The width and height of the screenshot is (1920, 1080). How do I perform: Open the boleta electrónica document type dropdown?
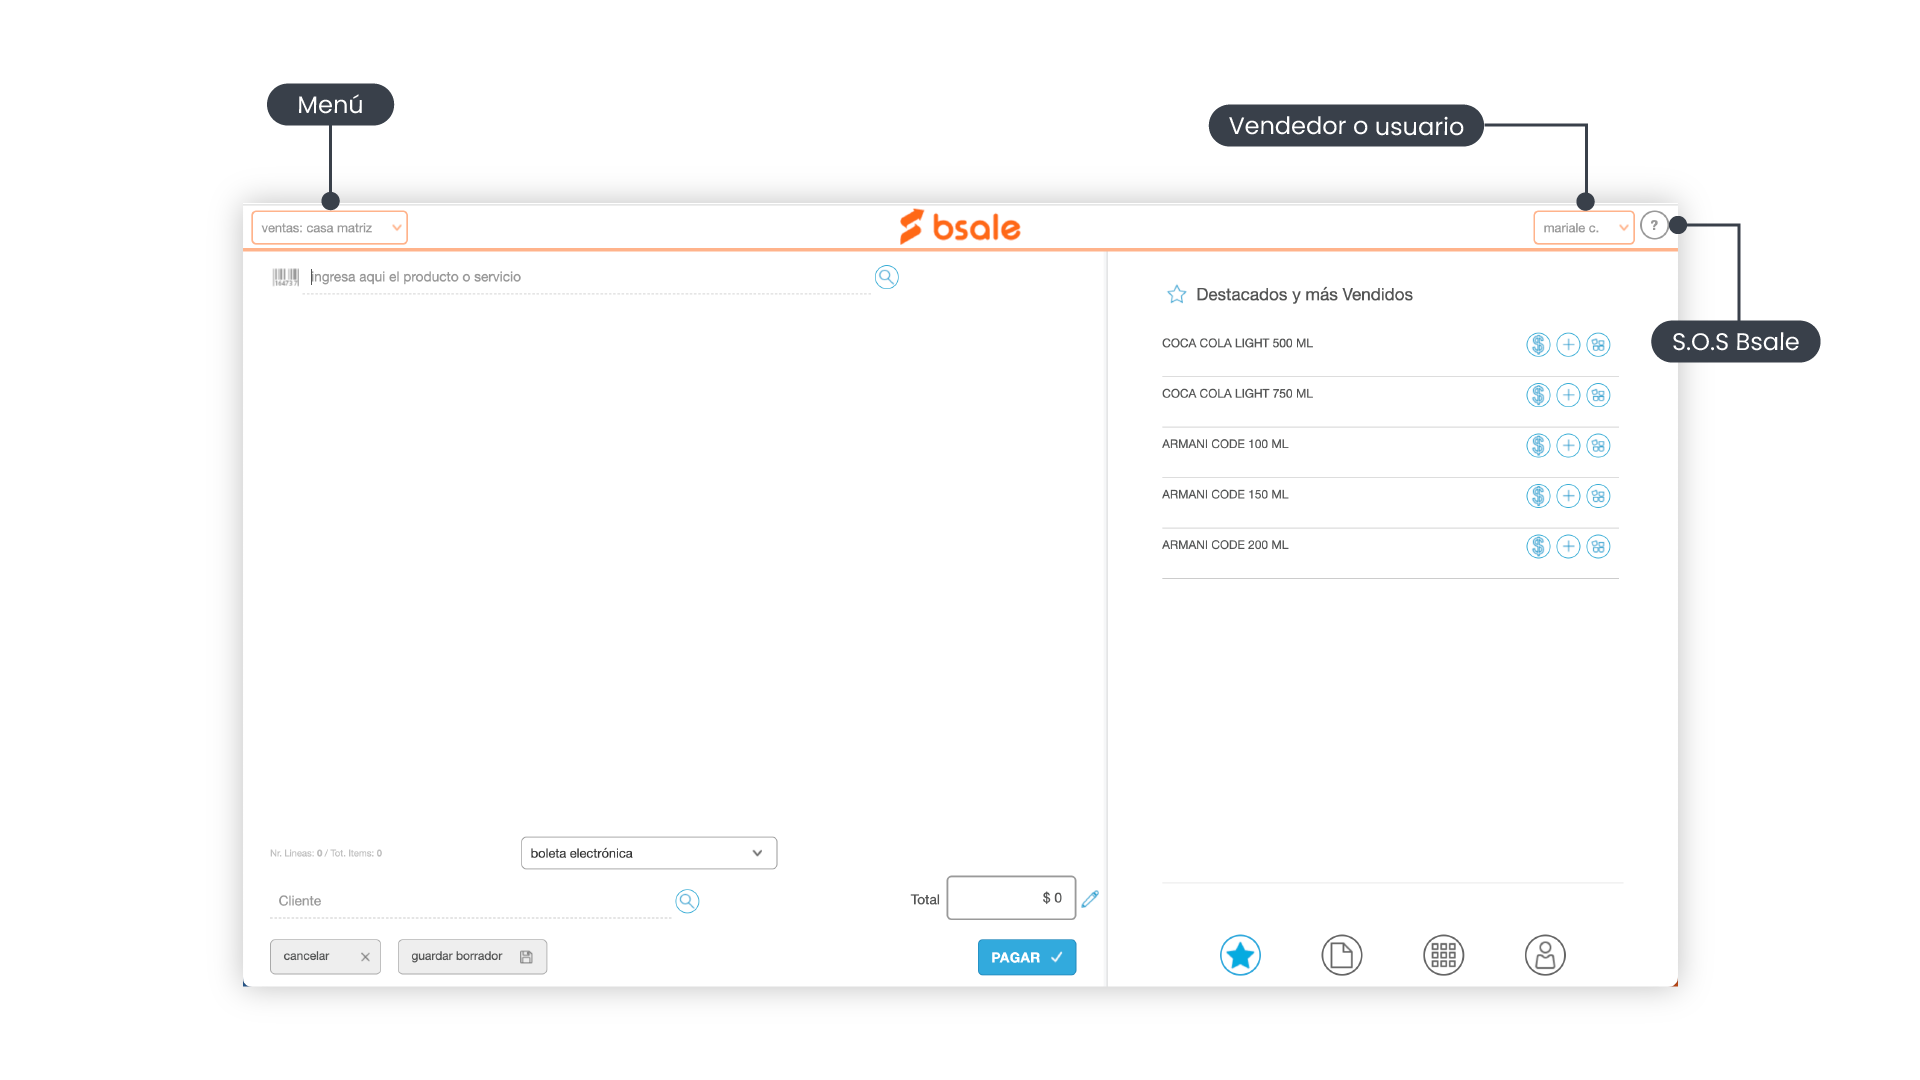[648, 853]
